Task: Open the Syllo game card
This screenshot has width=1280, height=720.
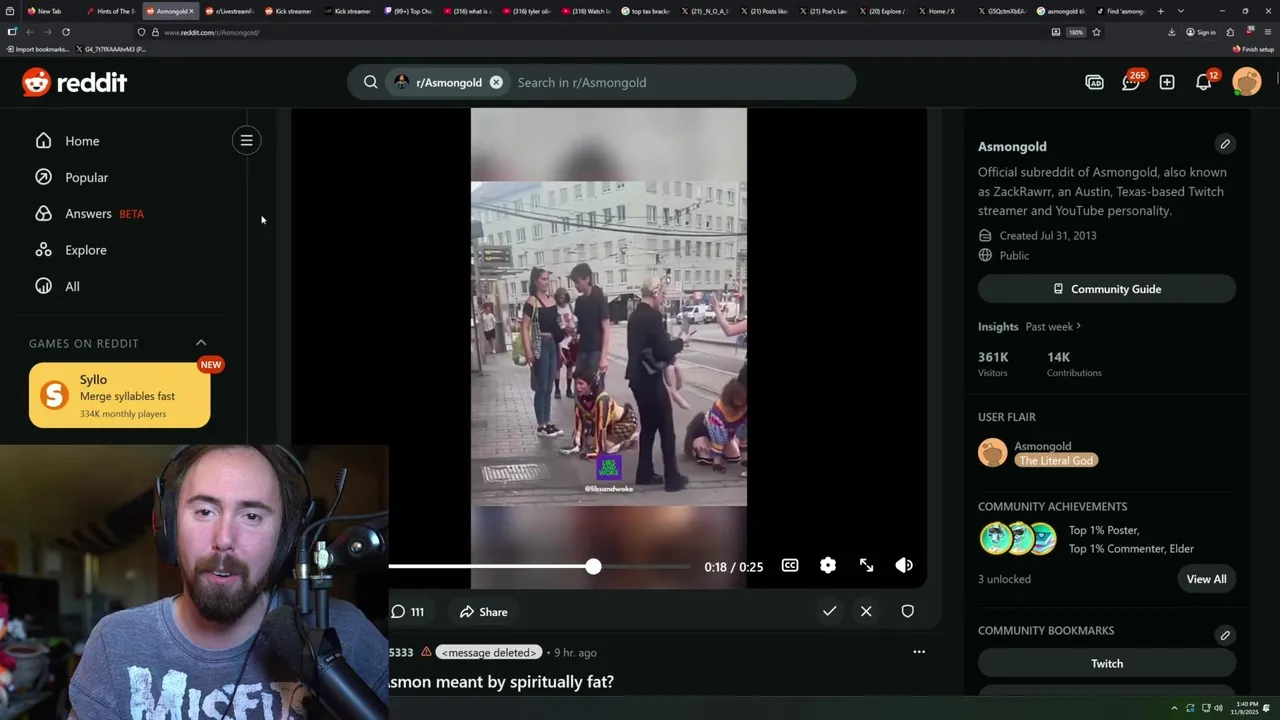Action: click(120, 395)
